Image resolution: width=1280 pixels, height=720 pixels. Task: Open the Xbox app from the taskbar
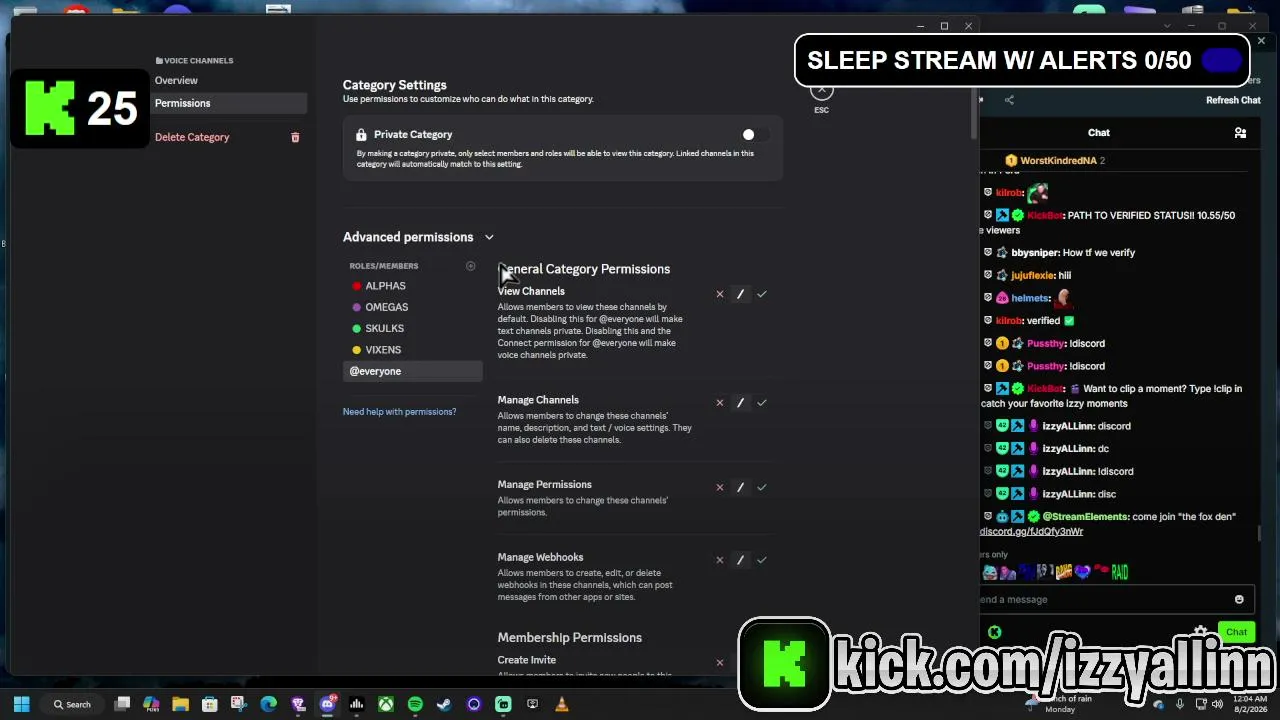(385, 704)
